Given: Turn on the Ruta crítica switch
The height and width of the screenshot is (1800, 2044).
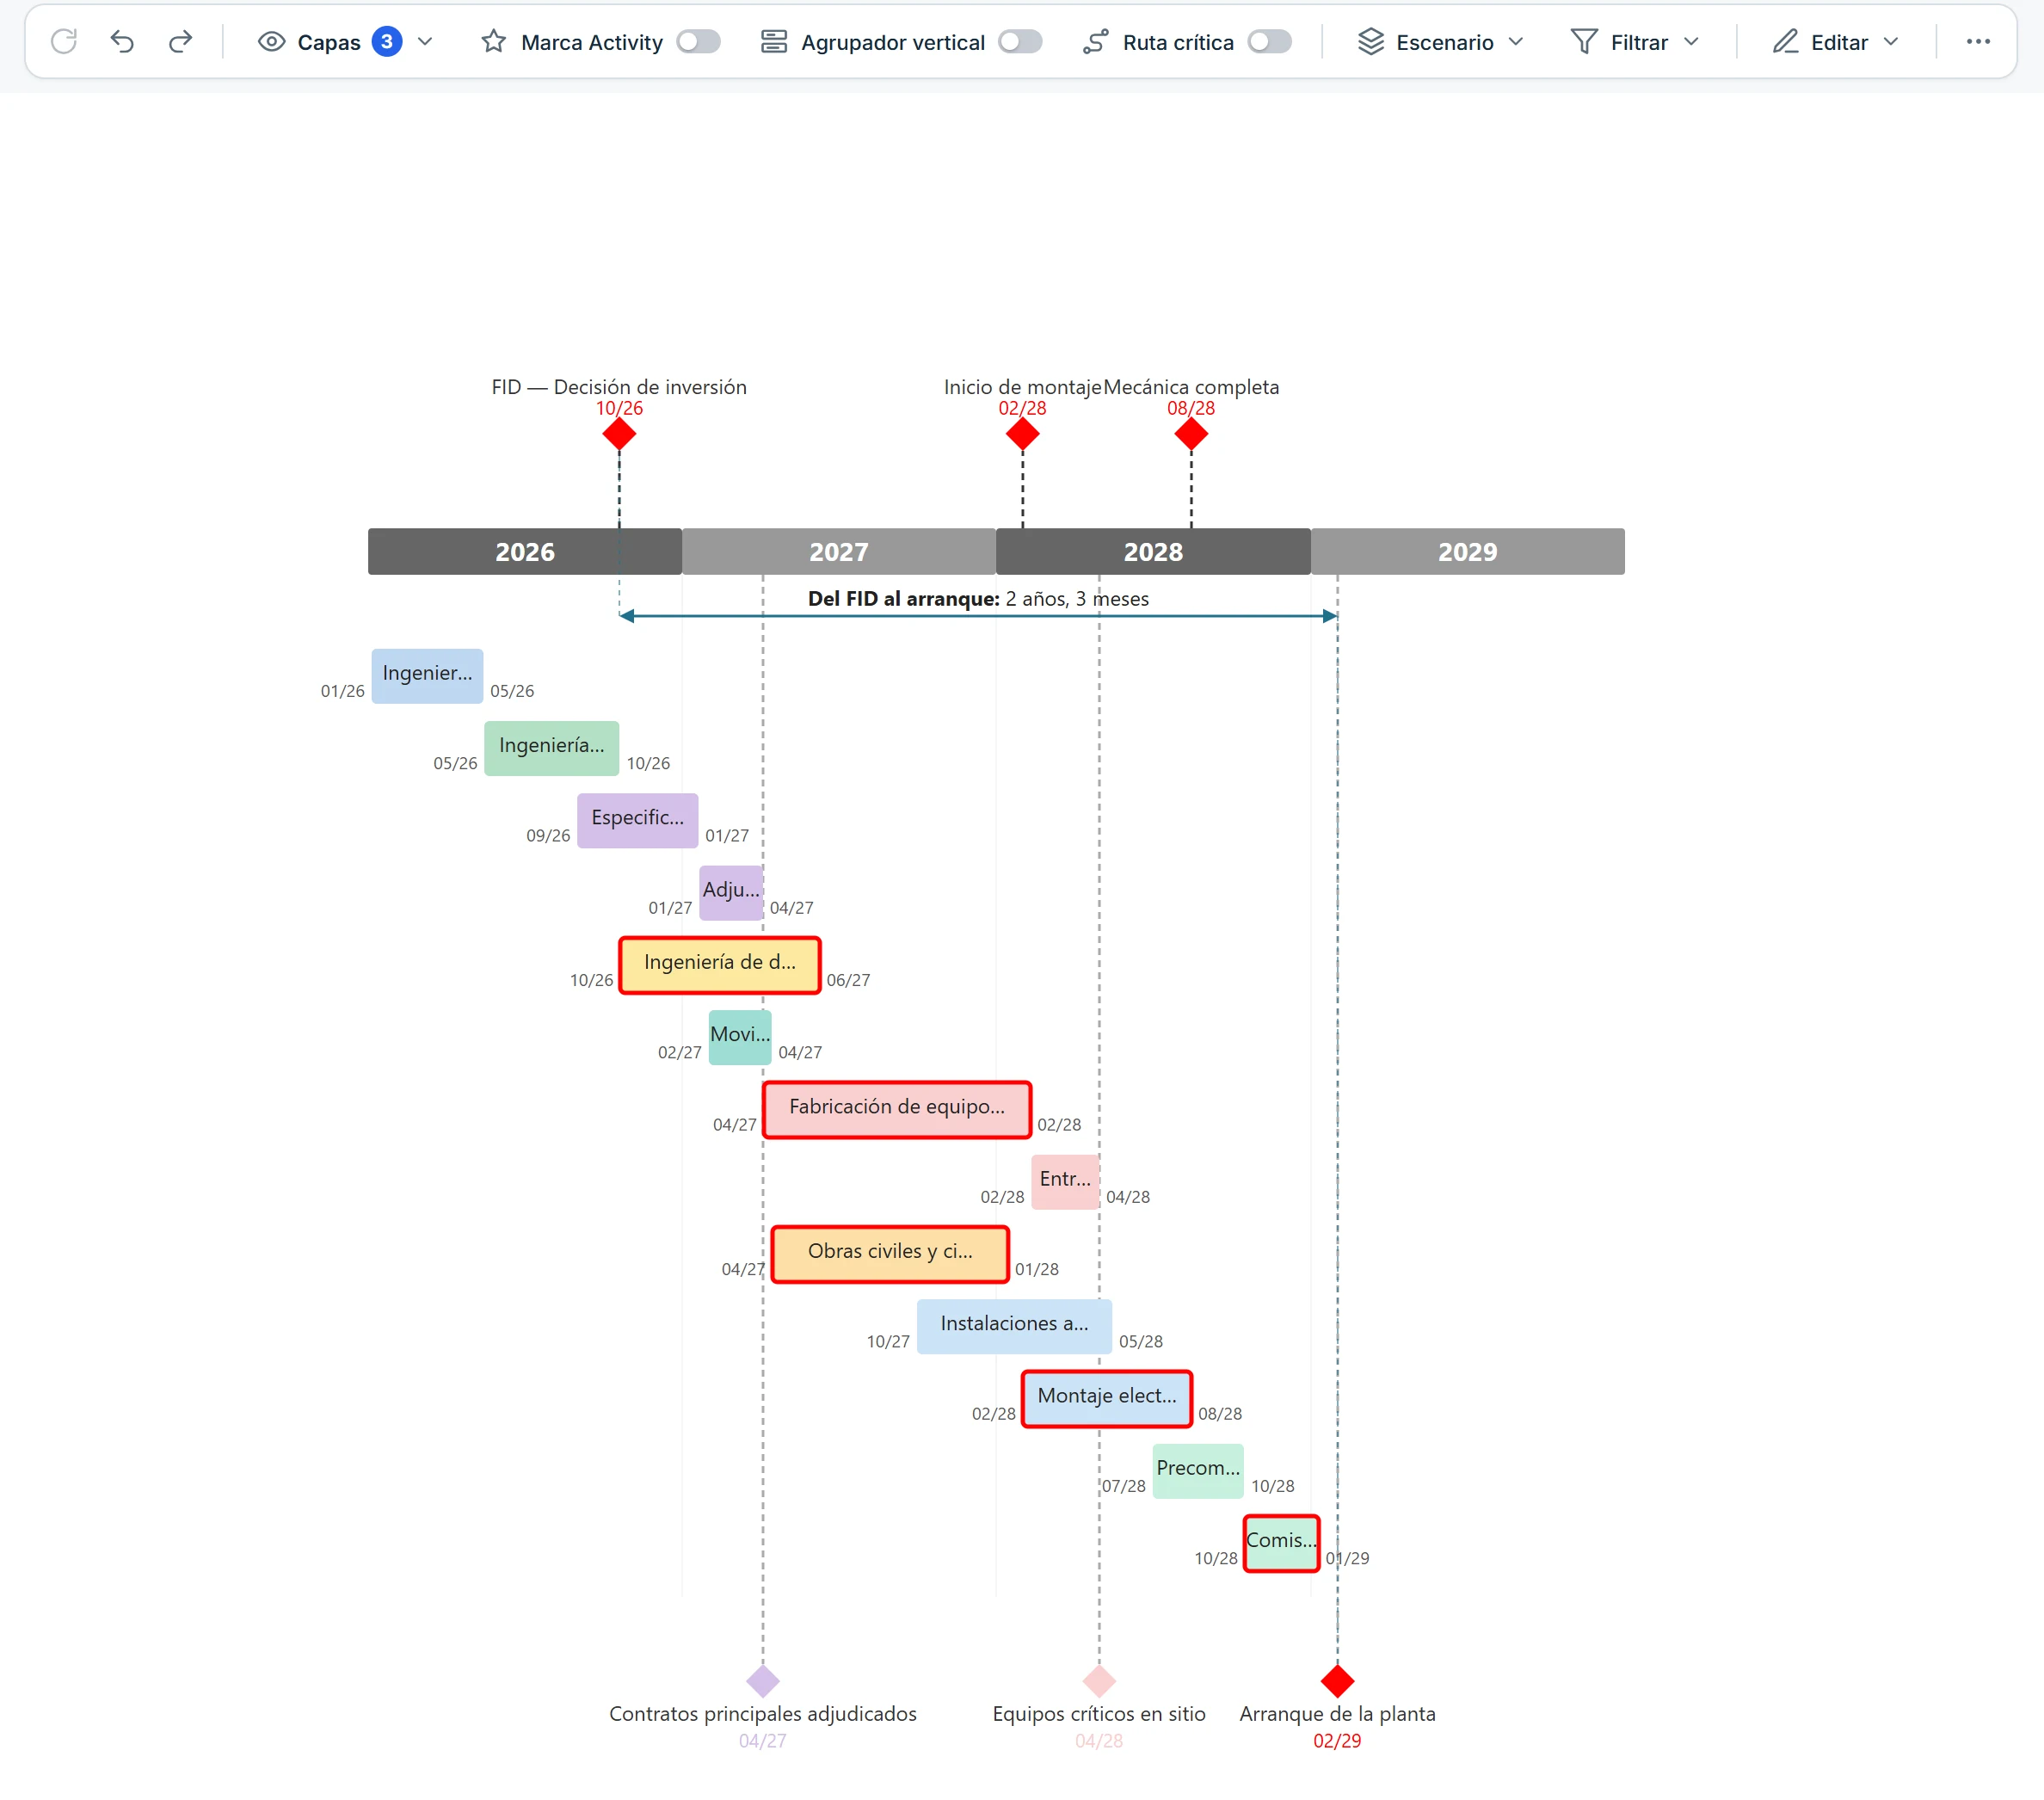Looking at the screenshot, I should click(x=1269, y=41).
